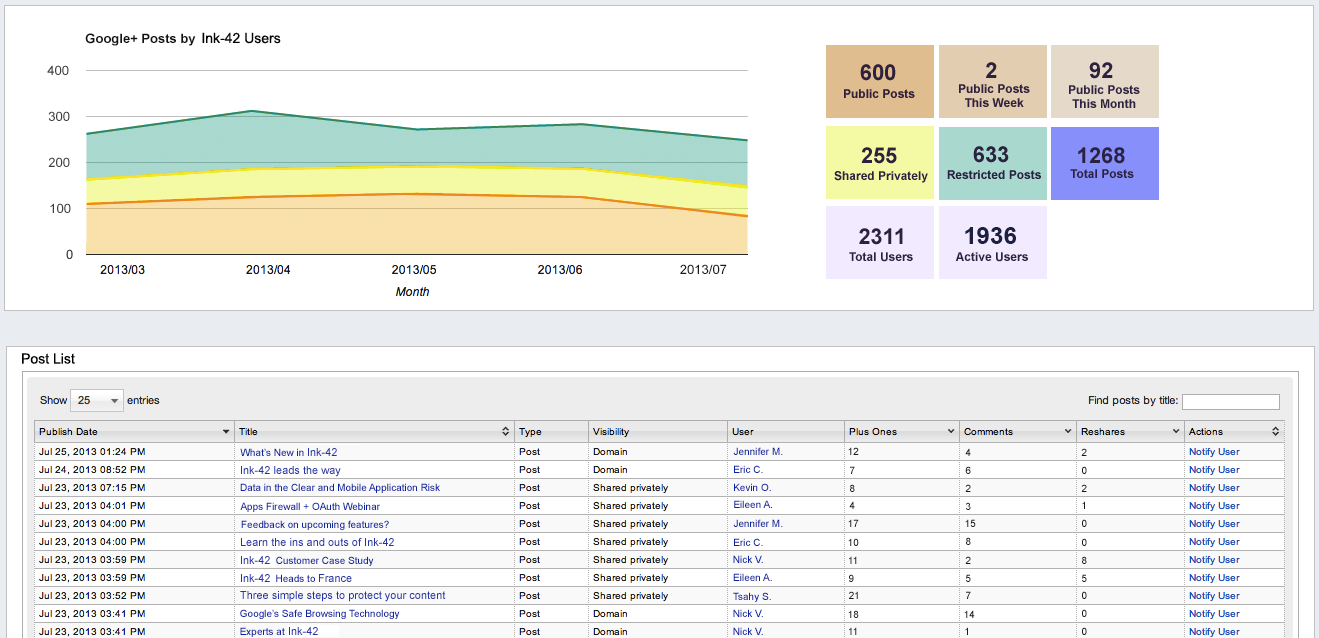1319x638 pixels.
Task: Select the 92 Public Posts This Month tile
Action: click(x=1105, y=82)
